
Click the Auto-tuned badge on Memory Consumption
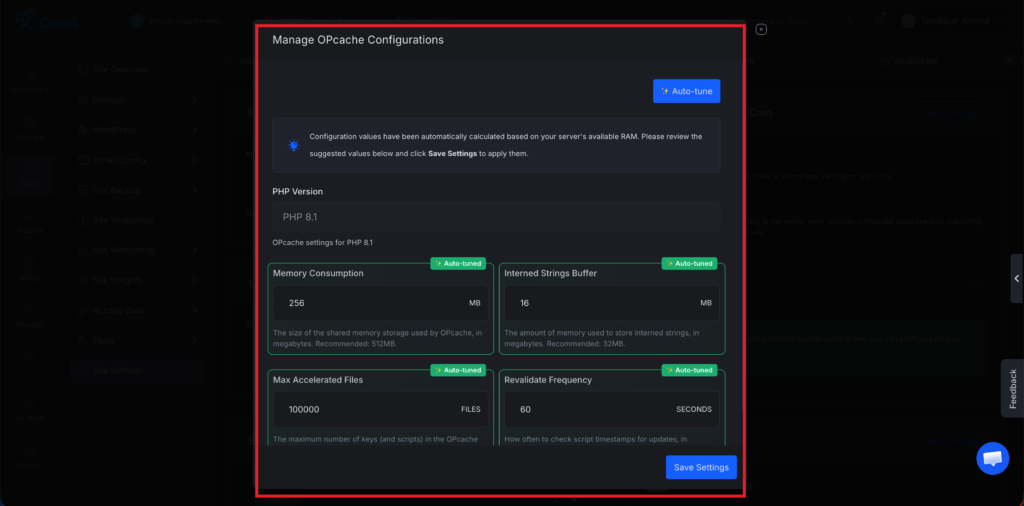tap(458, 264)
